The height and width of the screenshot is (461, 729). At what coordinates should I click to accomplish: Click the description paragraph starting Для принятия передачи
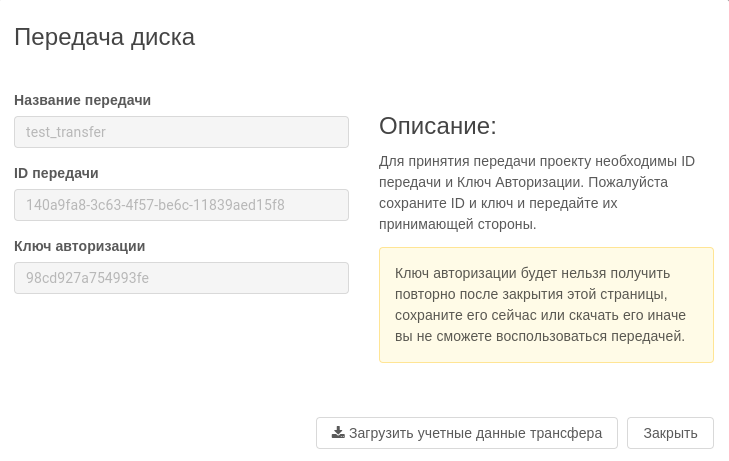tap(537, 192)
